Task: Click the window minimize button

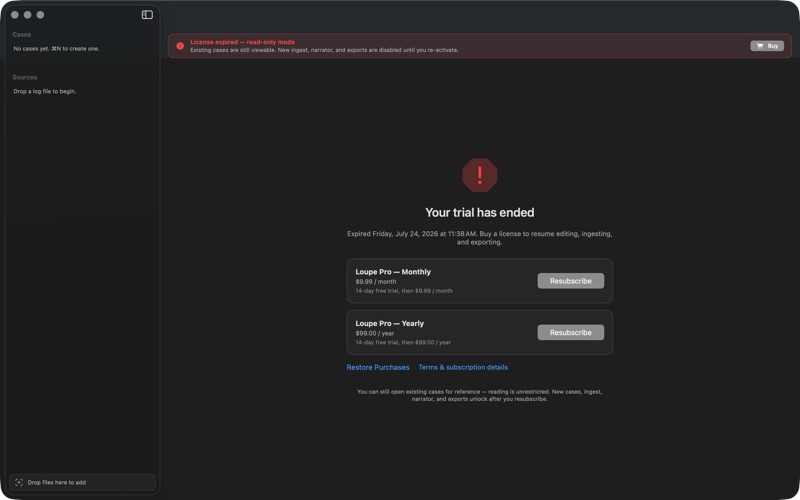Action: tap(28, 15)
